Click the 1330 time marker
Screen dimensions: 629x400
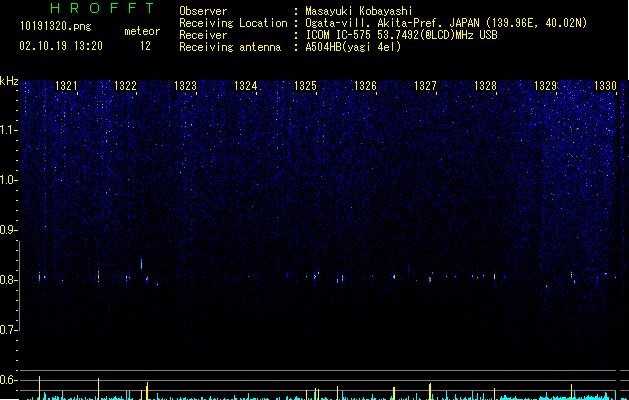pos(605,86)
